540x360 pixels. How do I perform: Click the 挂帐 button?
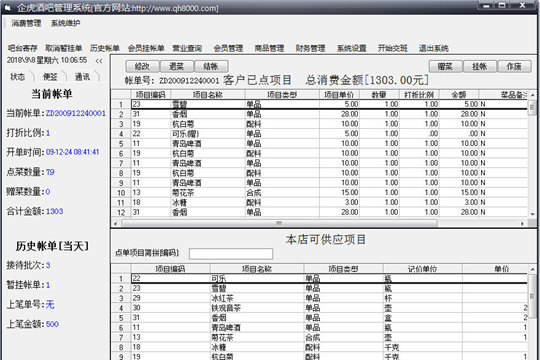(480, 66)
